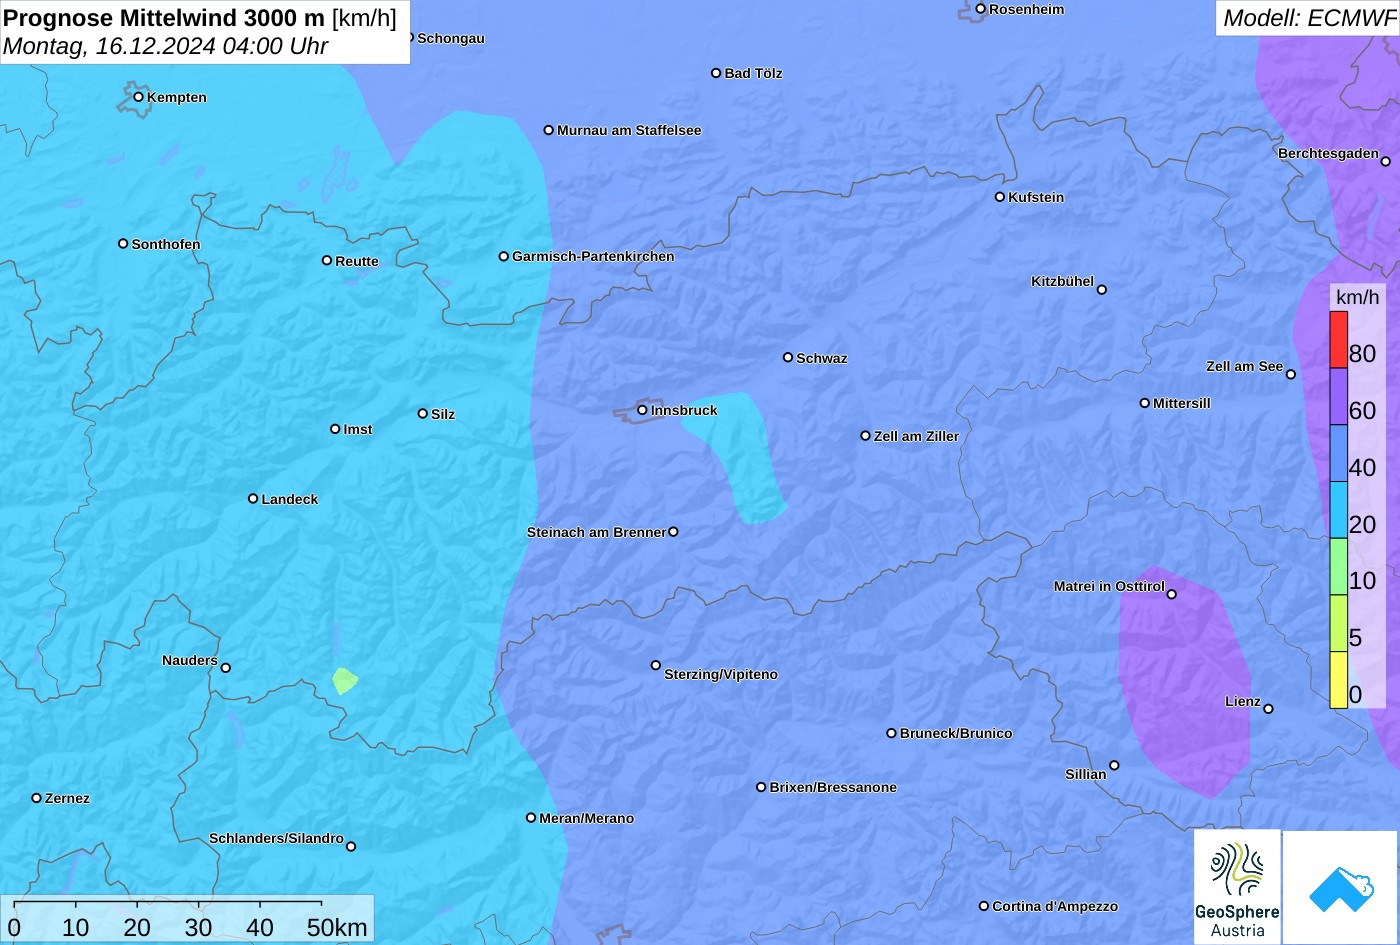
Task: Click the Innsbruck city marker
Action: point(642,410)
